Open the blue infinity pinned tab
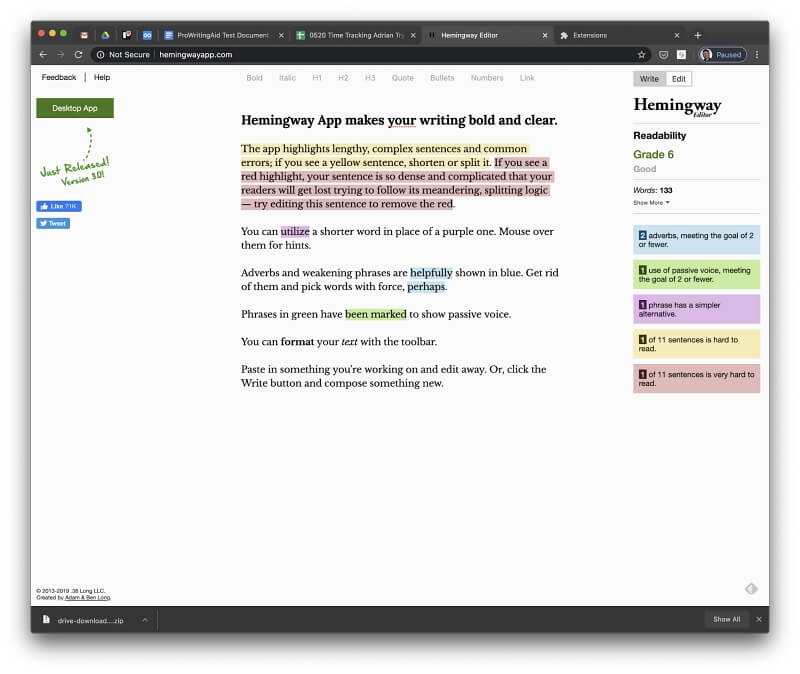800x674 pixels. (147, 35)
